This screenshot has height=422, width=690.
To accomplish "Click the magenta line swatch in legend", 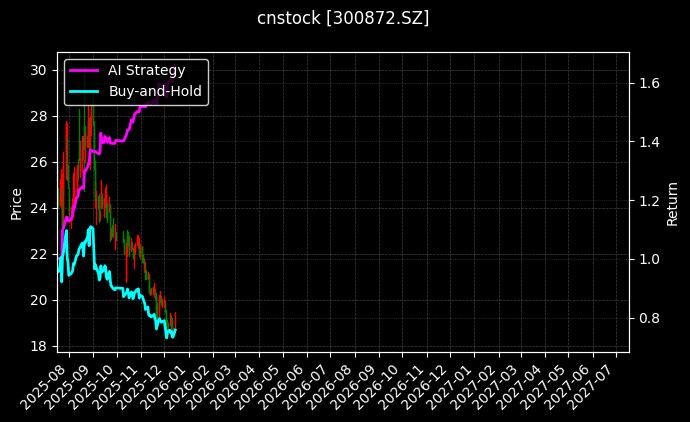I will 84,70.
